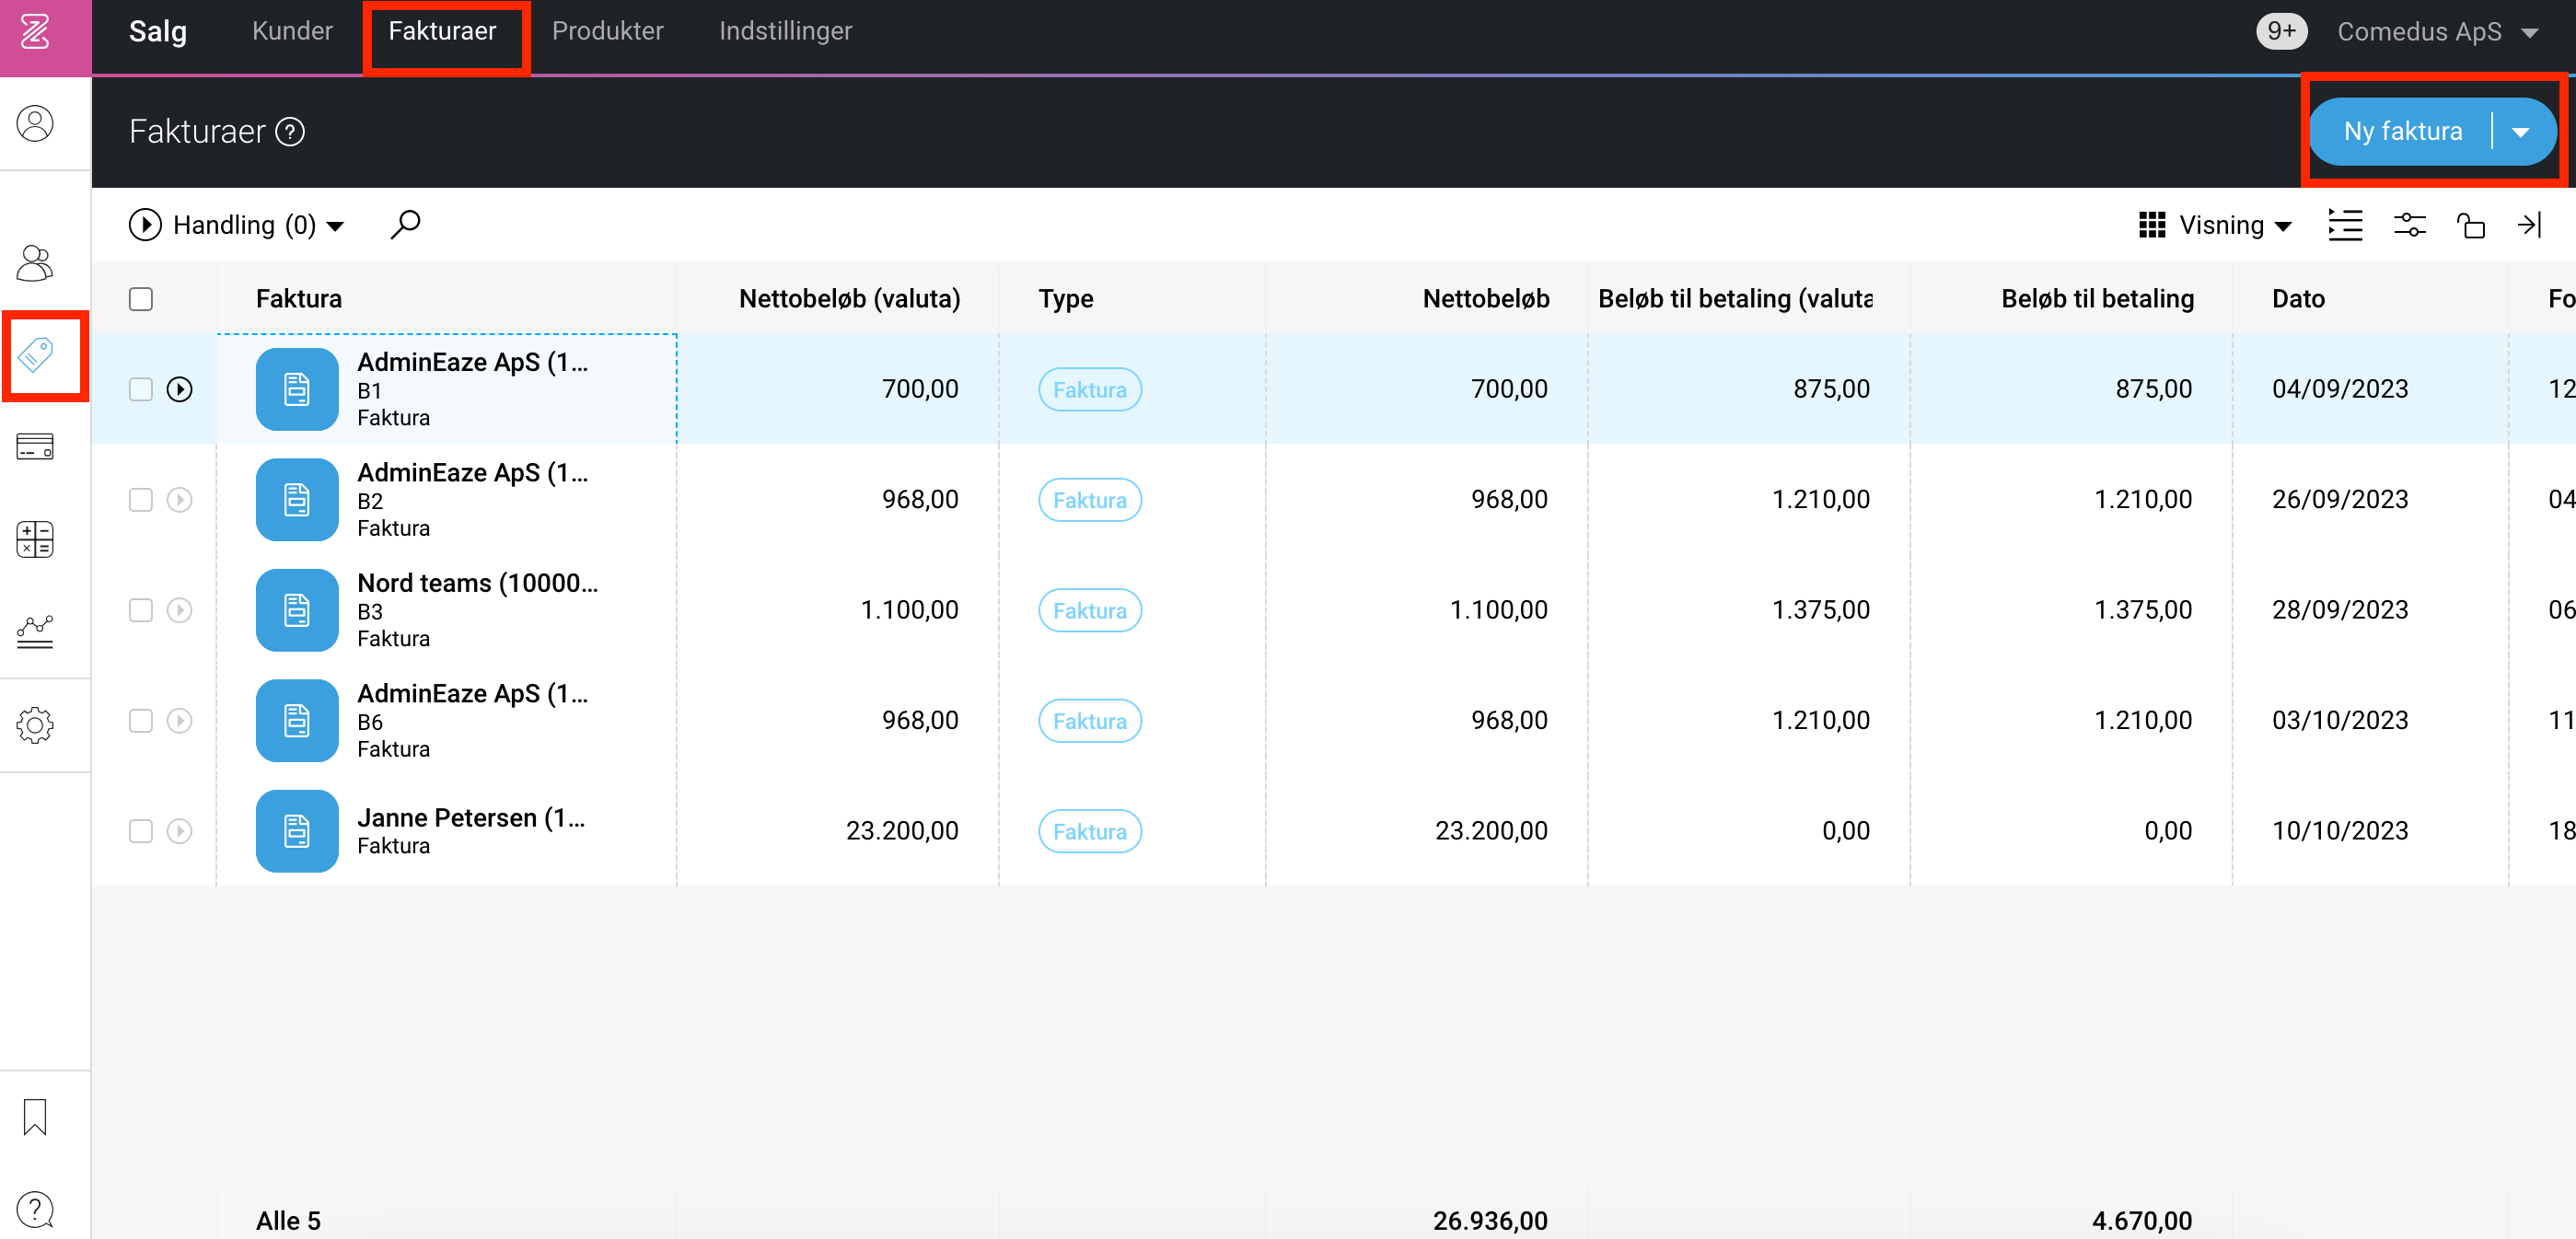Tick the select-all checkbox in header

[141, 299]
